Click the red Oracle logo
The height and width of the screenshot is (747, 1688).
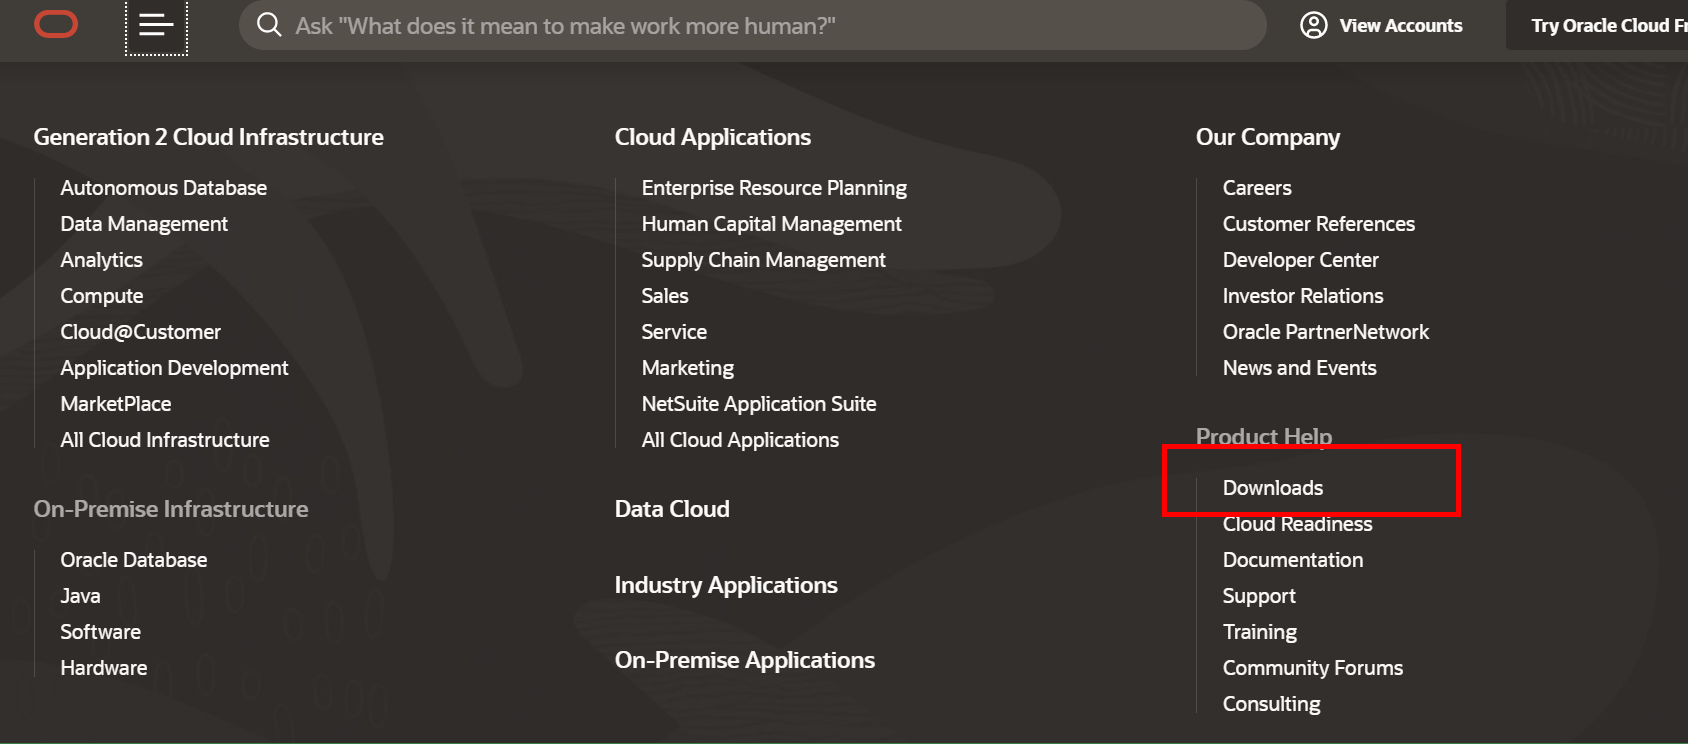[x=56, y=24]
